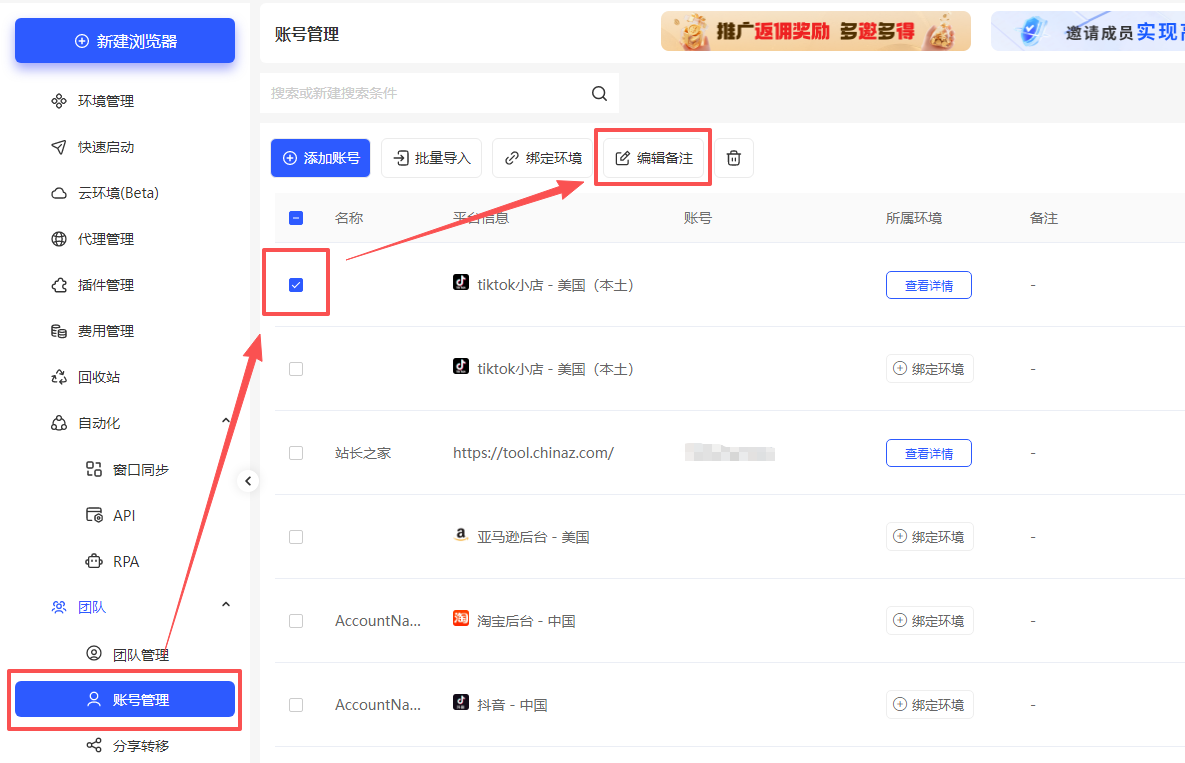Open 查看详情 for 站长之家
This screenshot has height=763, width=1185.
(928, 452)
